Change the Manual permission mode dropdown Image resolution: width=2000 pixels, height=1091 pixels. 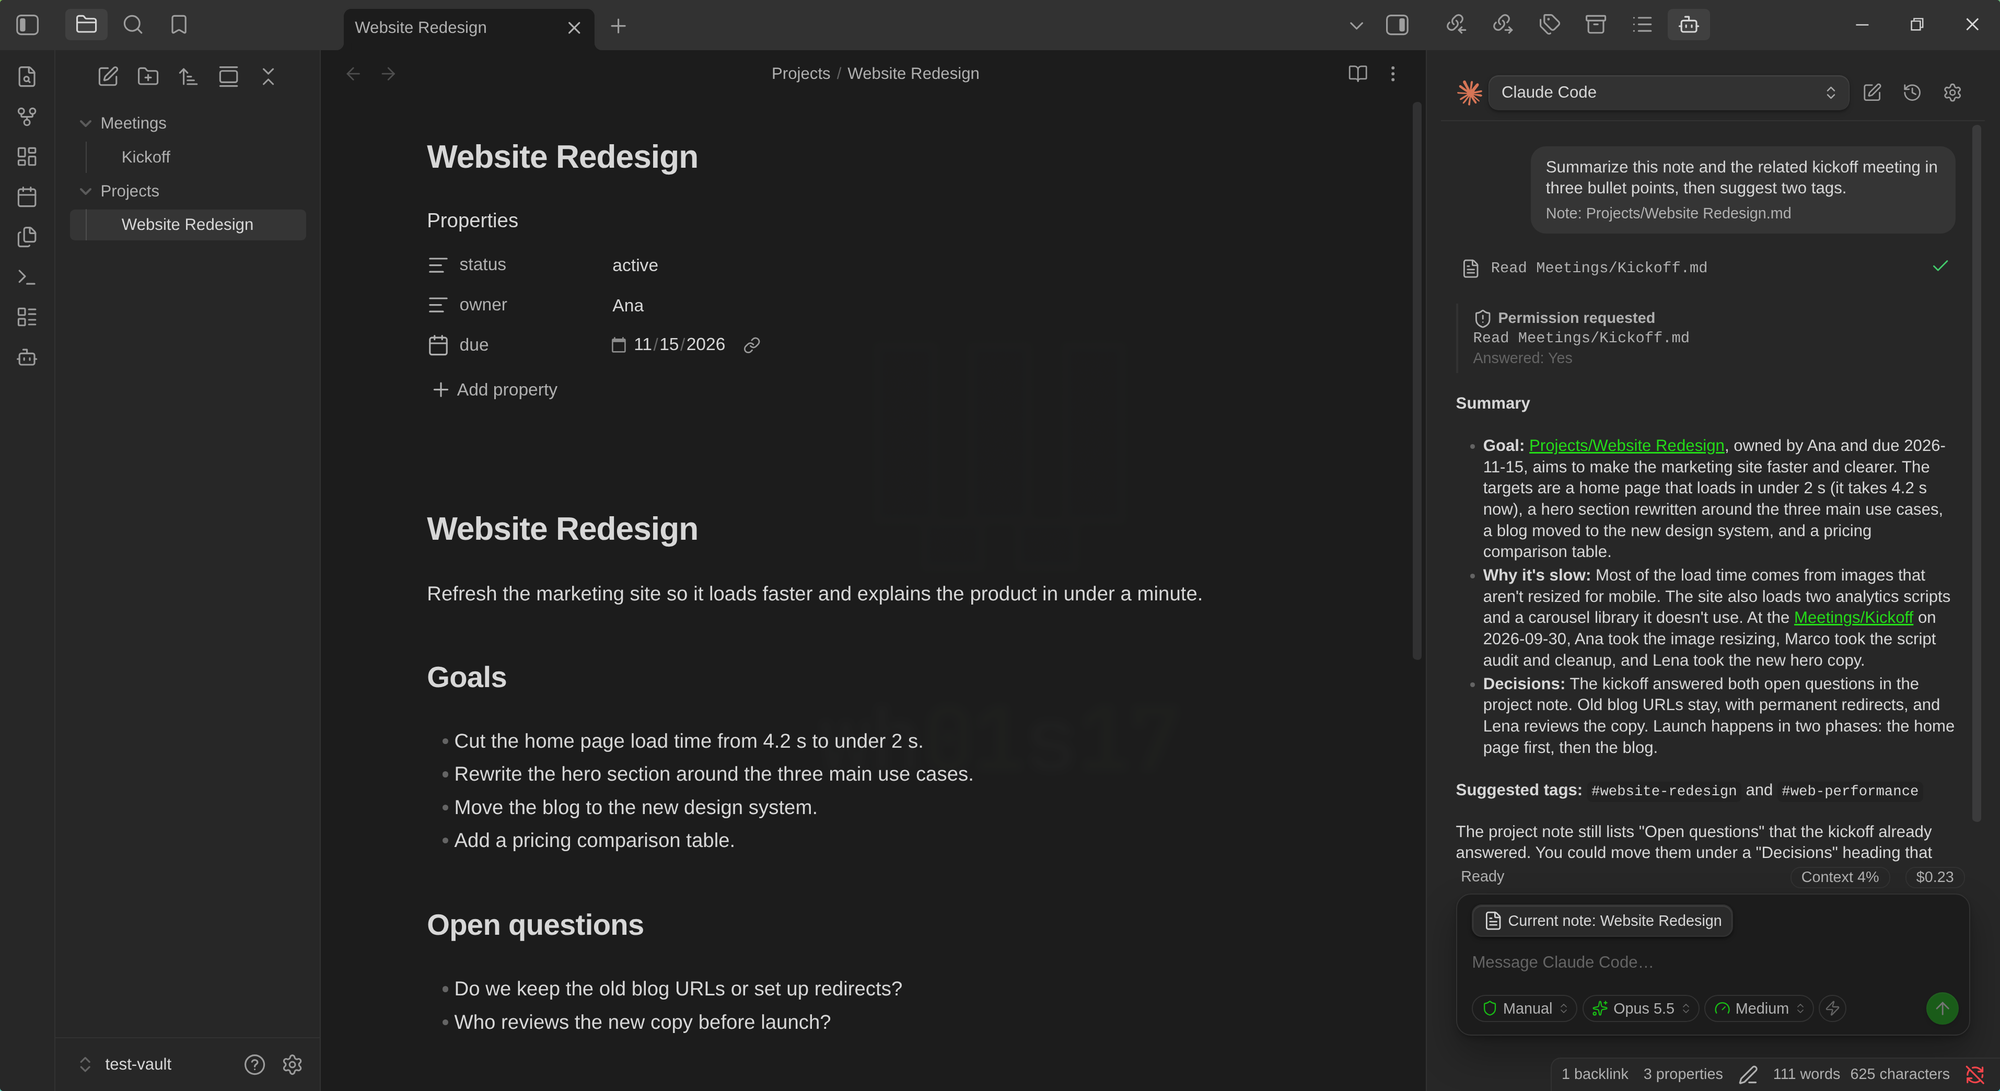[1524, 1008]
